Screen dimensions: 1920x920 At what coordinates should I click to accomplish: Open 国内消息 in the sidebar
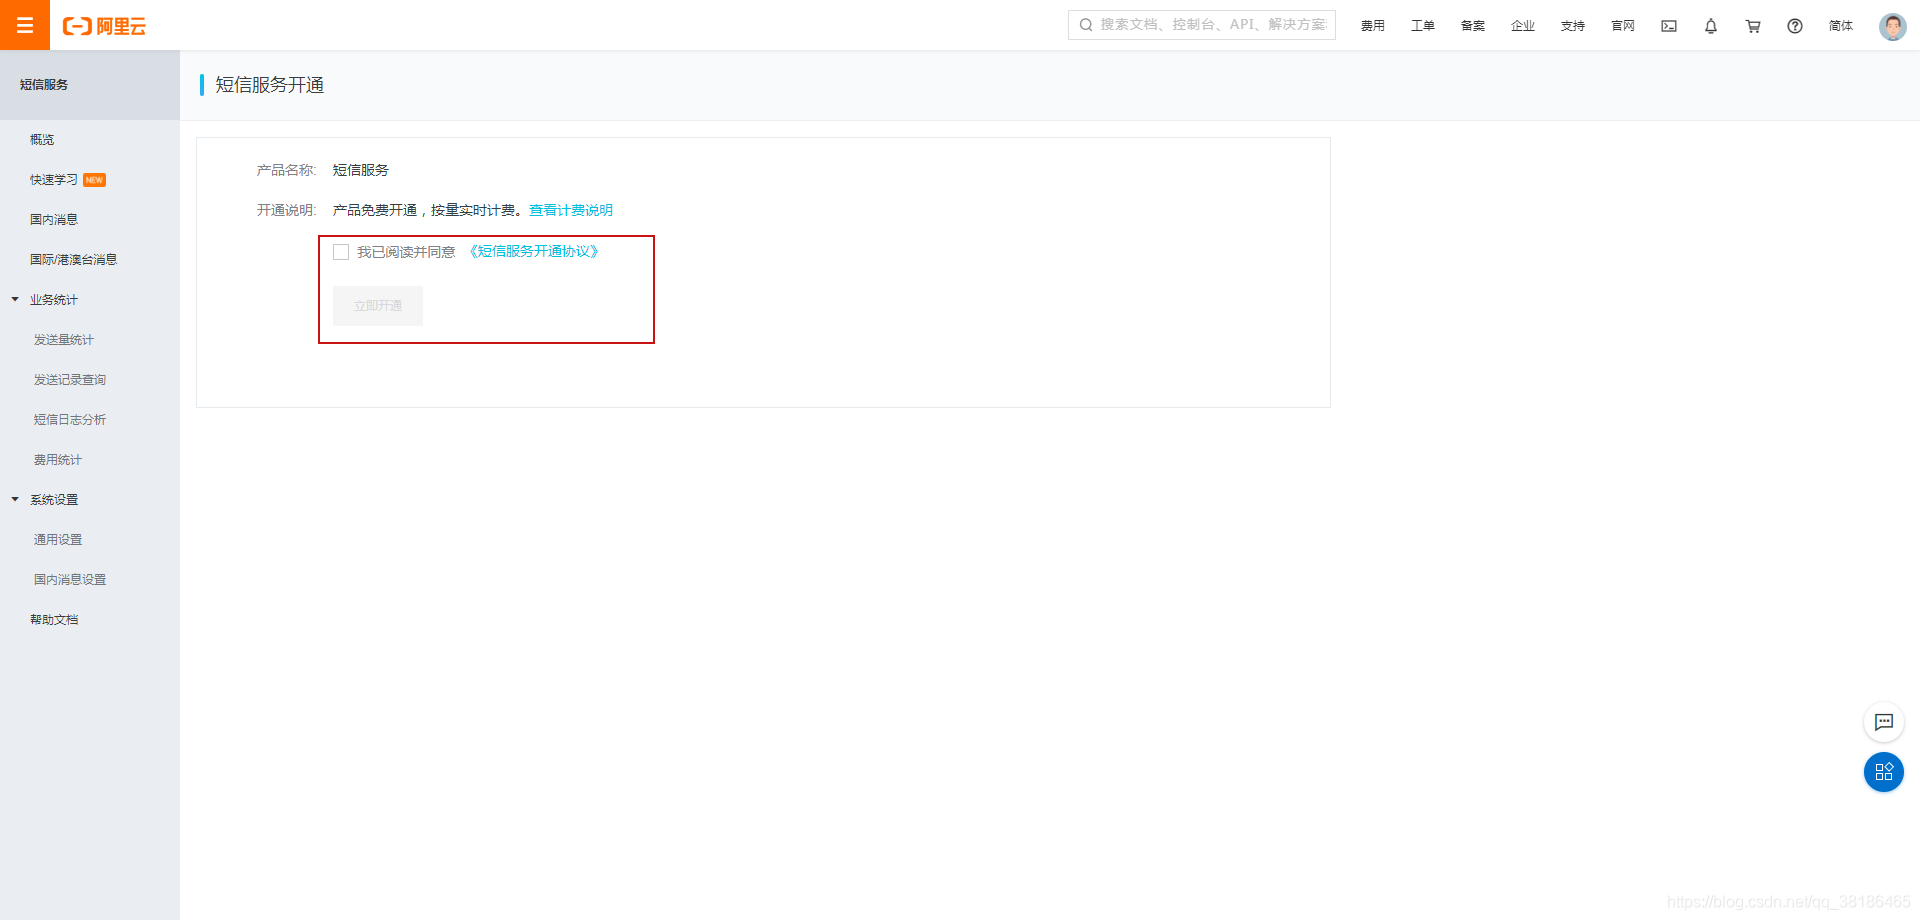coord(54,220)
